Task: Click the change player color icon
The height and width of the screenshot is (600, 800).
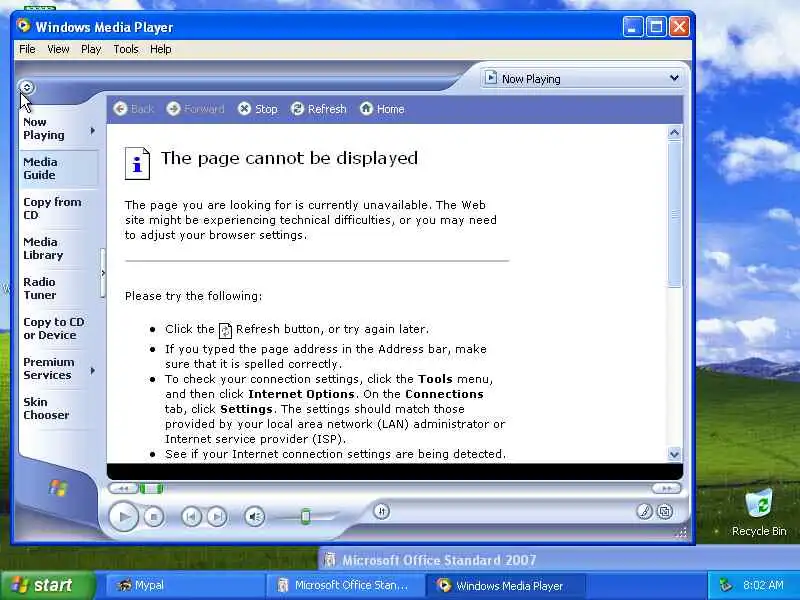Action: [x=644, y=511]
